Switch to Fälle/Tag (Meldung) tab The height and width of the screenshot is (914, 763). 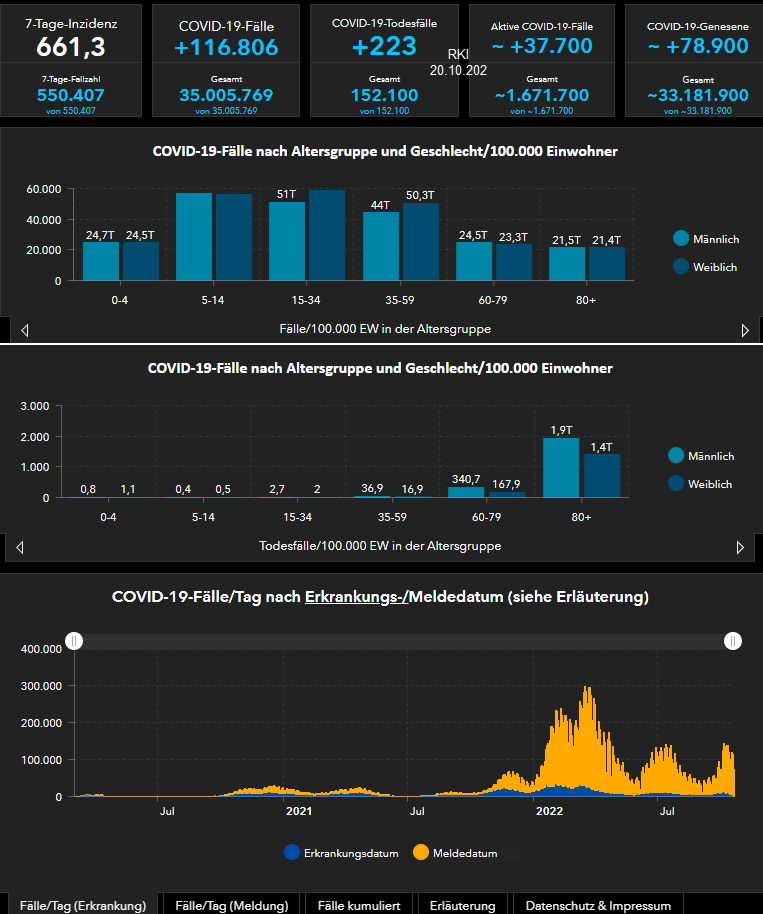[231, 905]
